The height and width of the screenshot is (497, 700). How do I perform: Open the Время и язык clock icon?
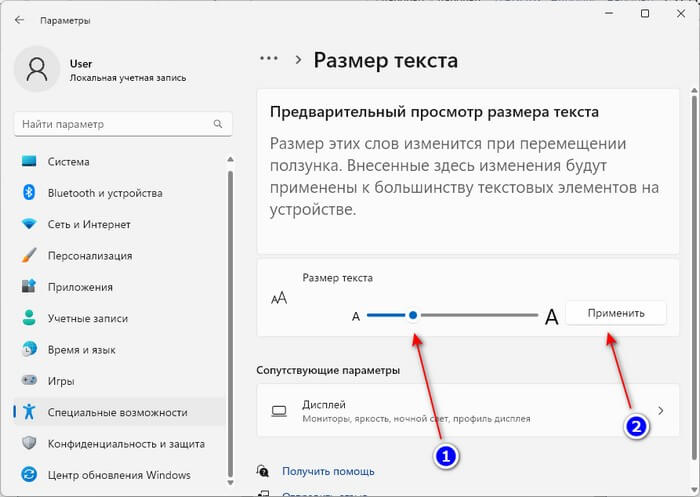(x=29, y=349)
